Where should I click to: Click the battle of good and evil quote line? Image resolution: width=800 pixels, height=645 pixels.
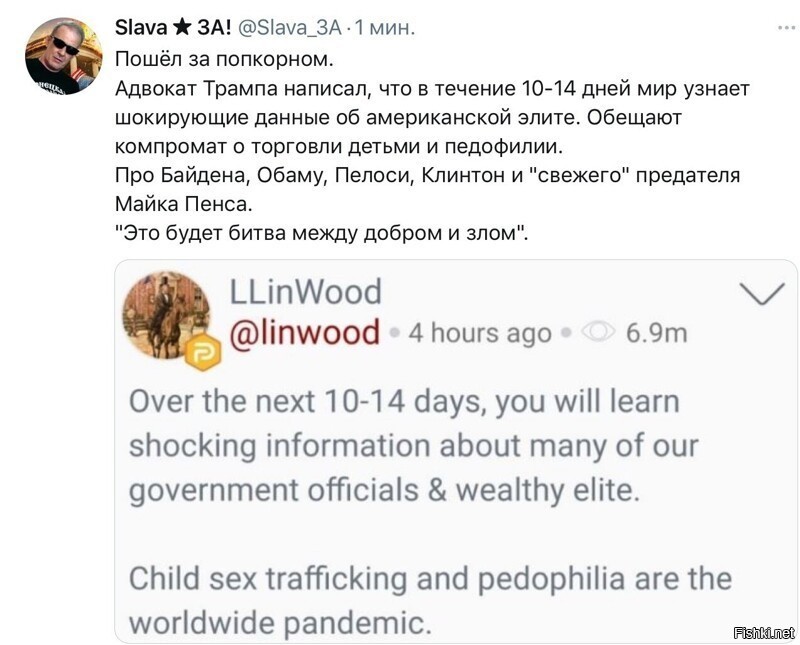[322, 233]
